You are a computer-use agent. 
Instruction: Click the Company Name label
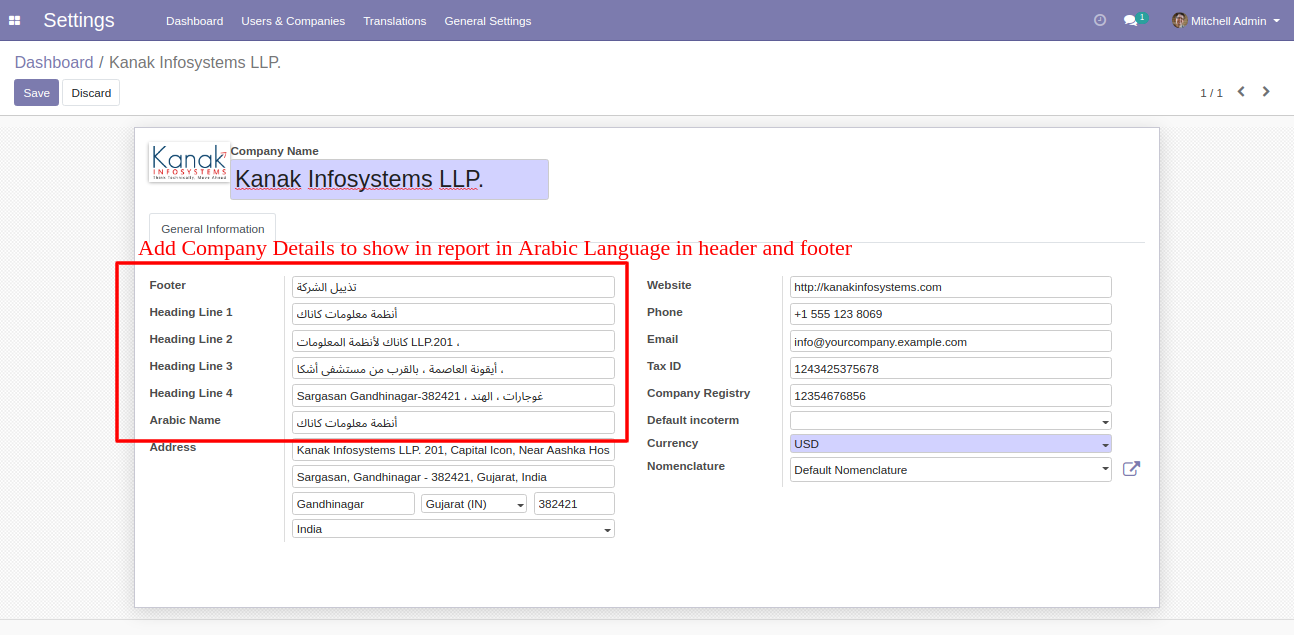[275, 151]
